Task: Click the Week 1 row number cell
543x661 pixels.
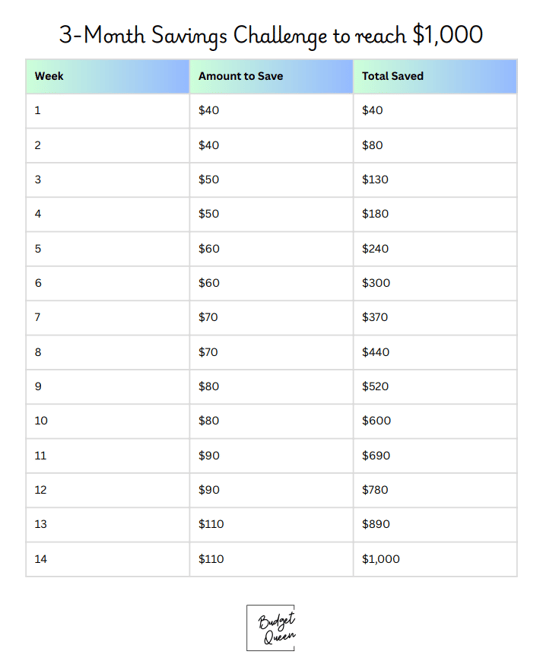Action: [x=108, y=111]
